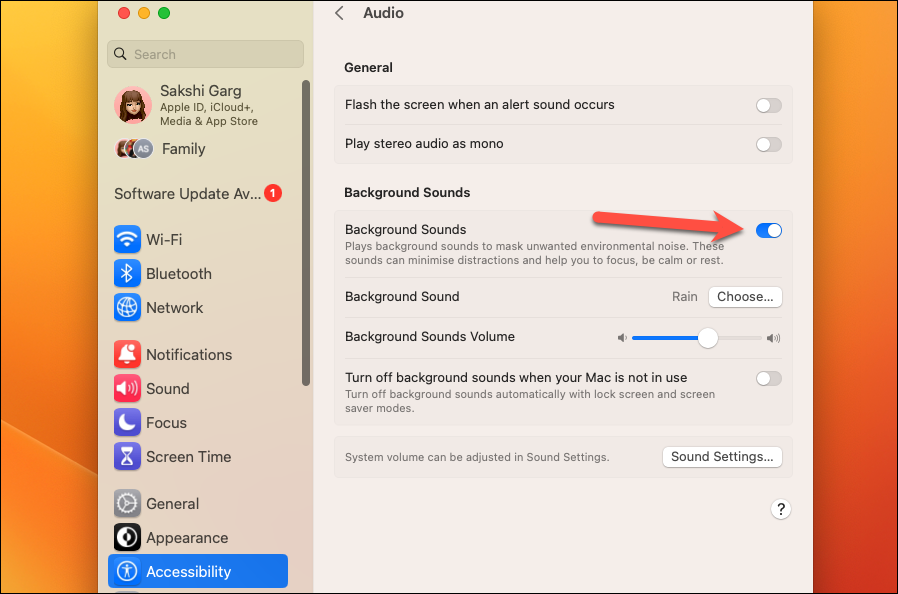Click Sakshi Garg profile avatar
The height and width of the screenshot is (594, 898).
tap(133, 105)
